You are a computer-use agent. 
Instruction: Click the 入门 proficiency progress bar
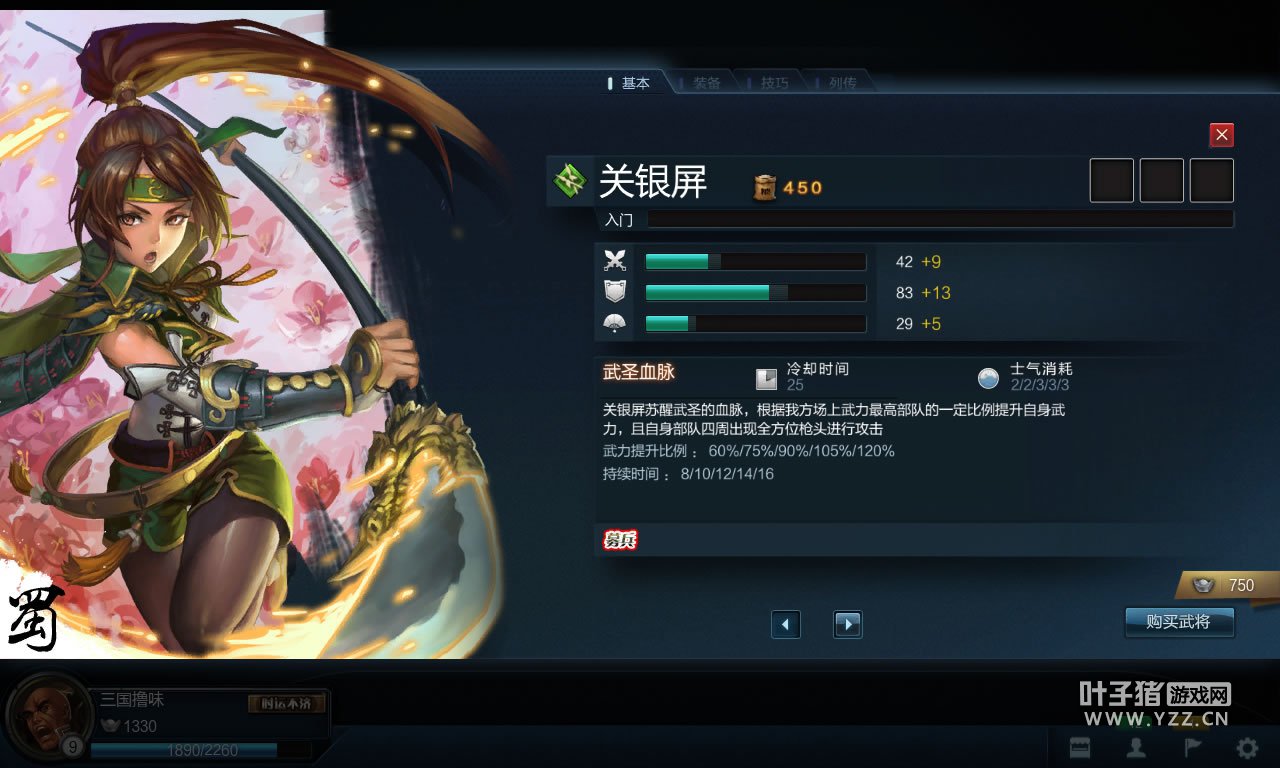[x=940, y=219]
